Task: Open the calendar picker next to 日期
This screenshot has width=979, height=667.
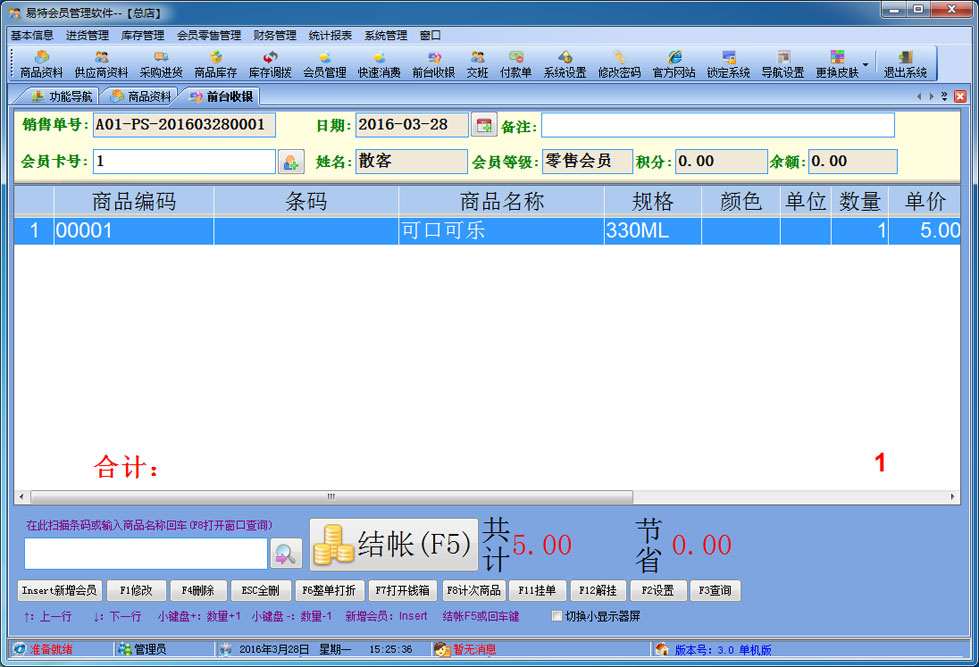Action: click(x=484, y=125)
